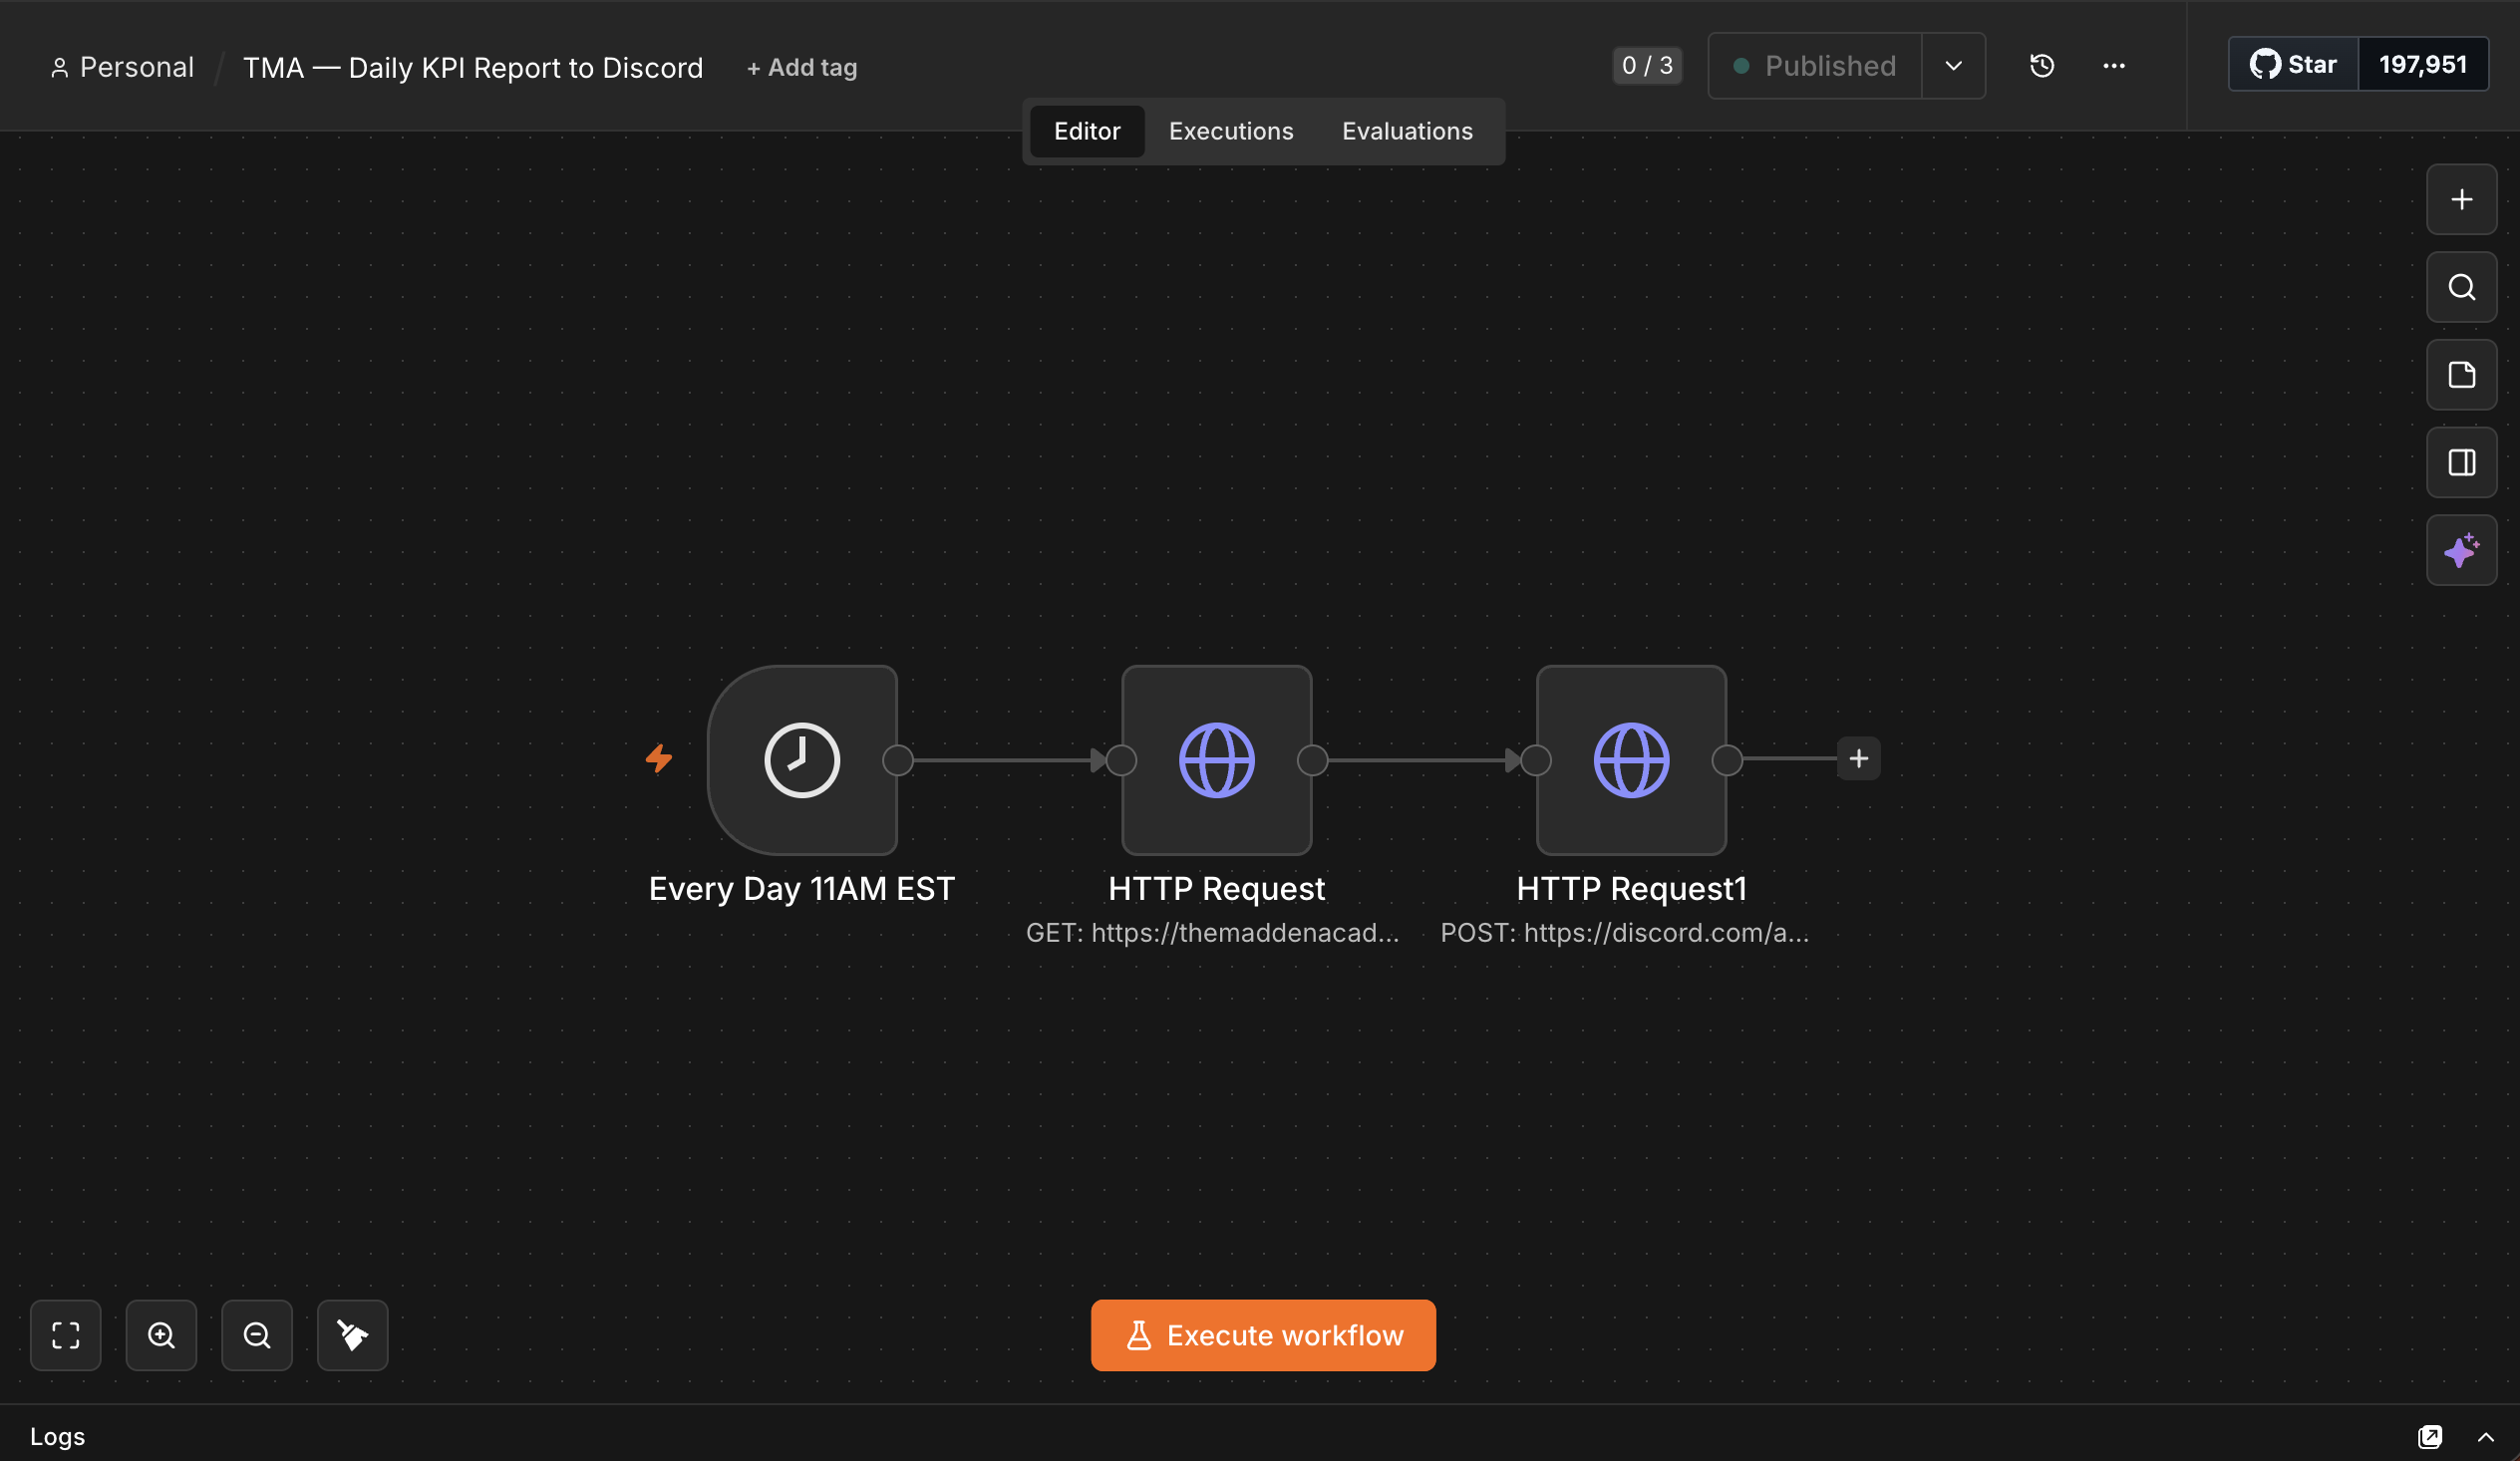The image size is (2520, 1461).
Task: Click the 197,951 star count
Action: click(x=2423, y=64)
